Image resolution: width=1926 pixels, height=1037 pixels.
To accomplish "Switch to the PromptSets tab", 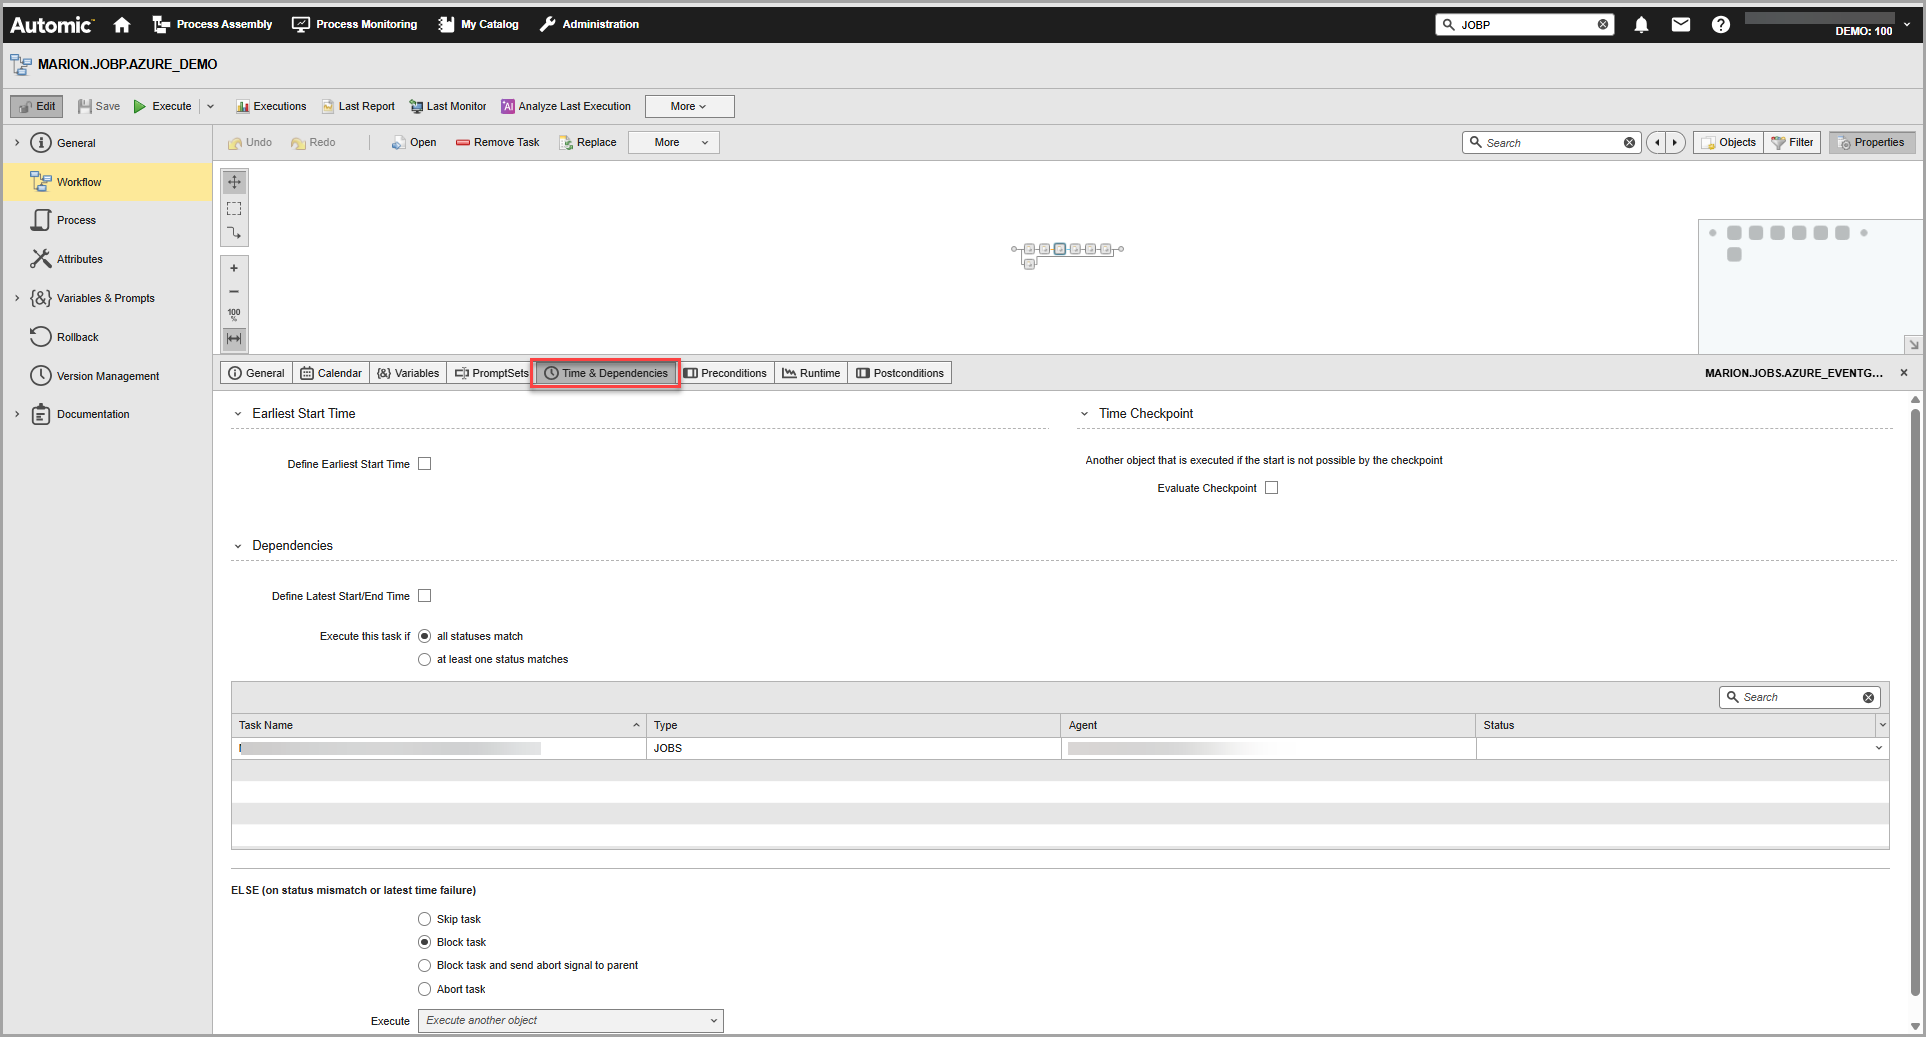I will tap(491, 373).
